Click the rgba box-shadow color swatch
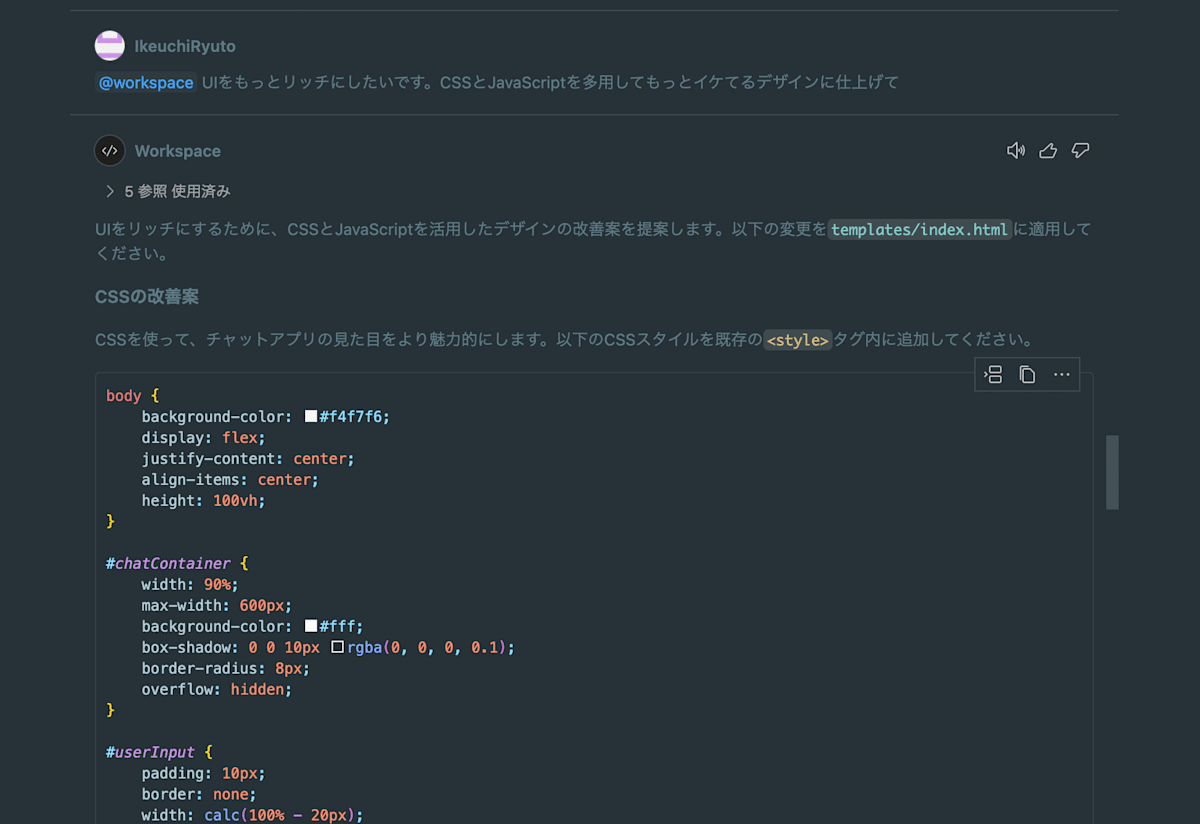Viewport: 1200px width, 824px height. tap(337, 647)
